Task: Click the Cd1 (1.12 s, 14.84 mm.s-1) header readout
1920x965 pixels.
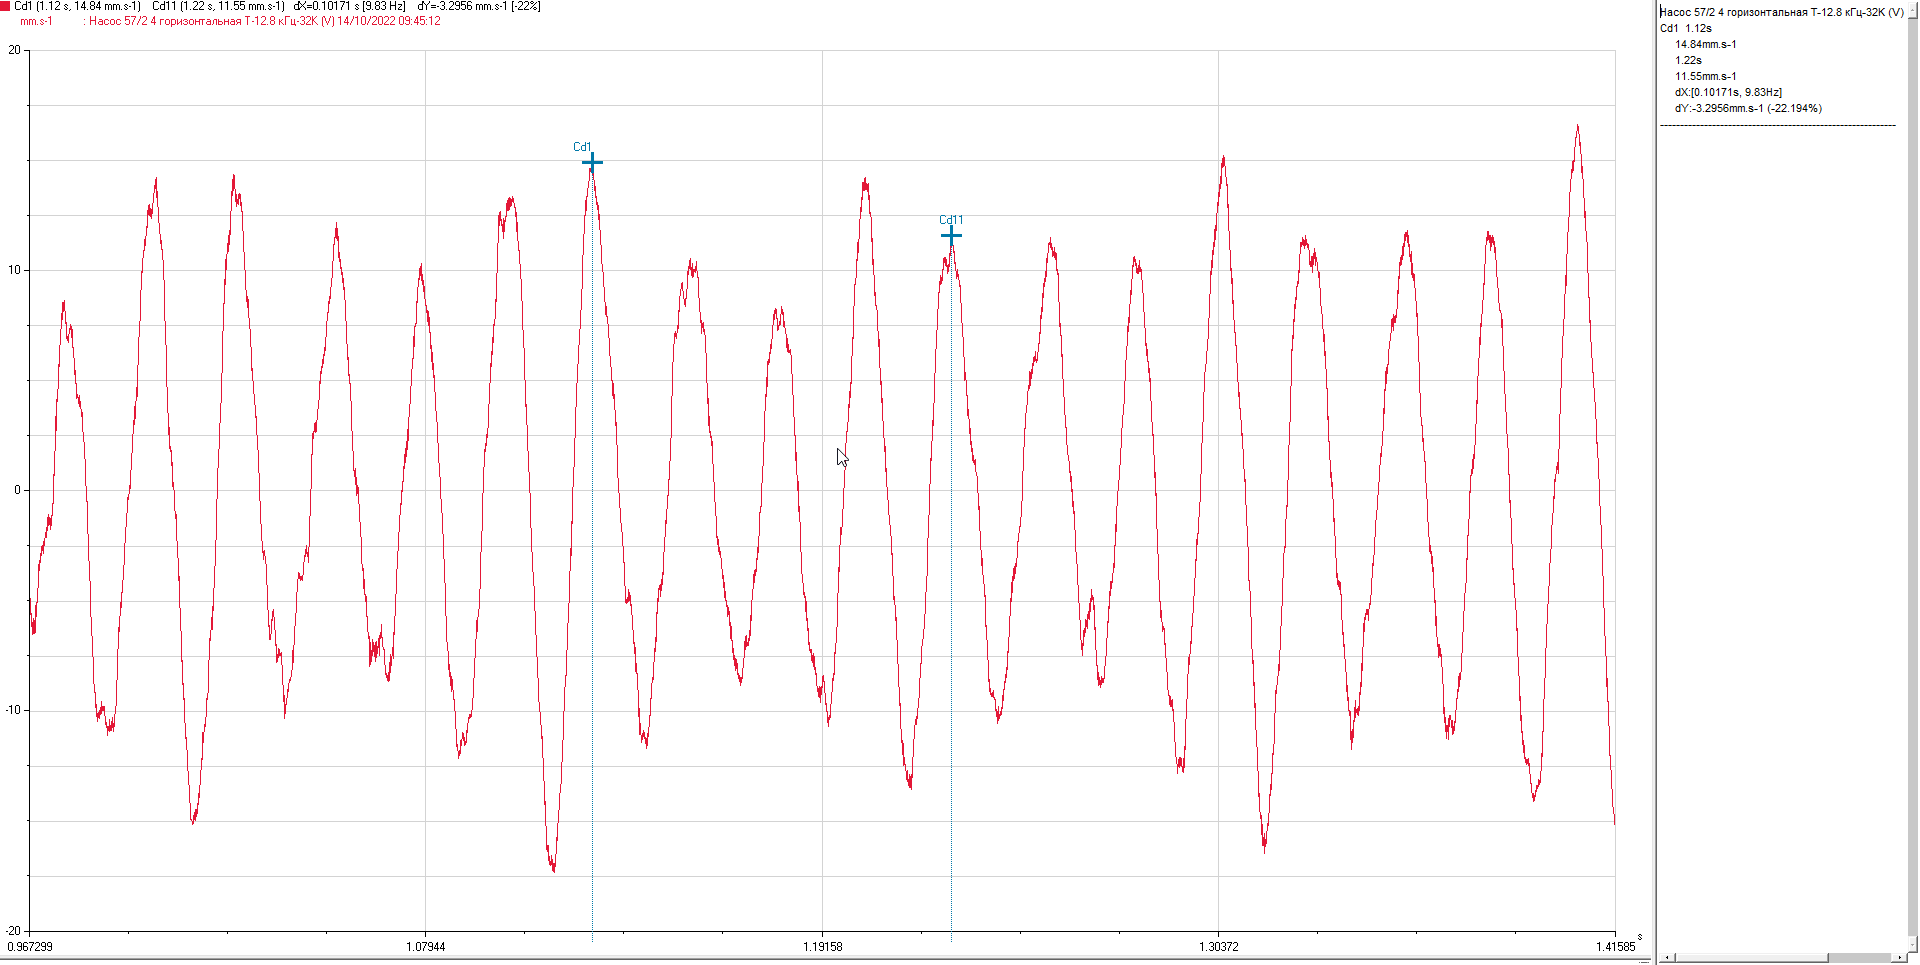Action: [77, 6]
